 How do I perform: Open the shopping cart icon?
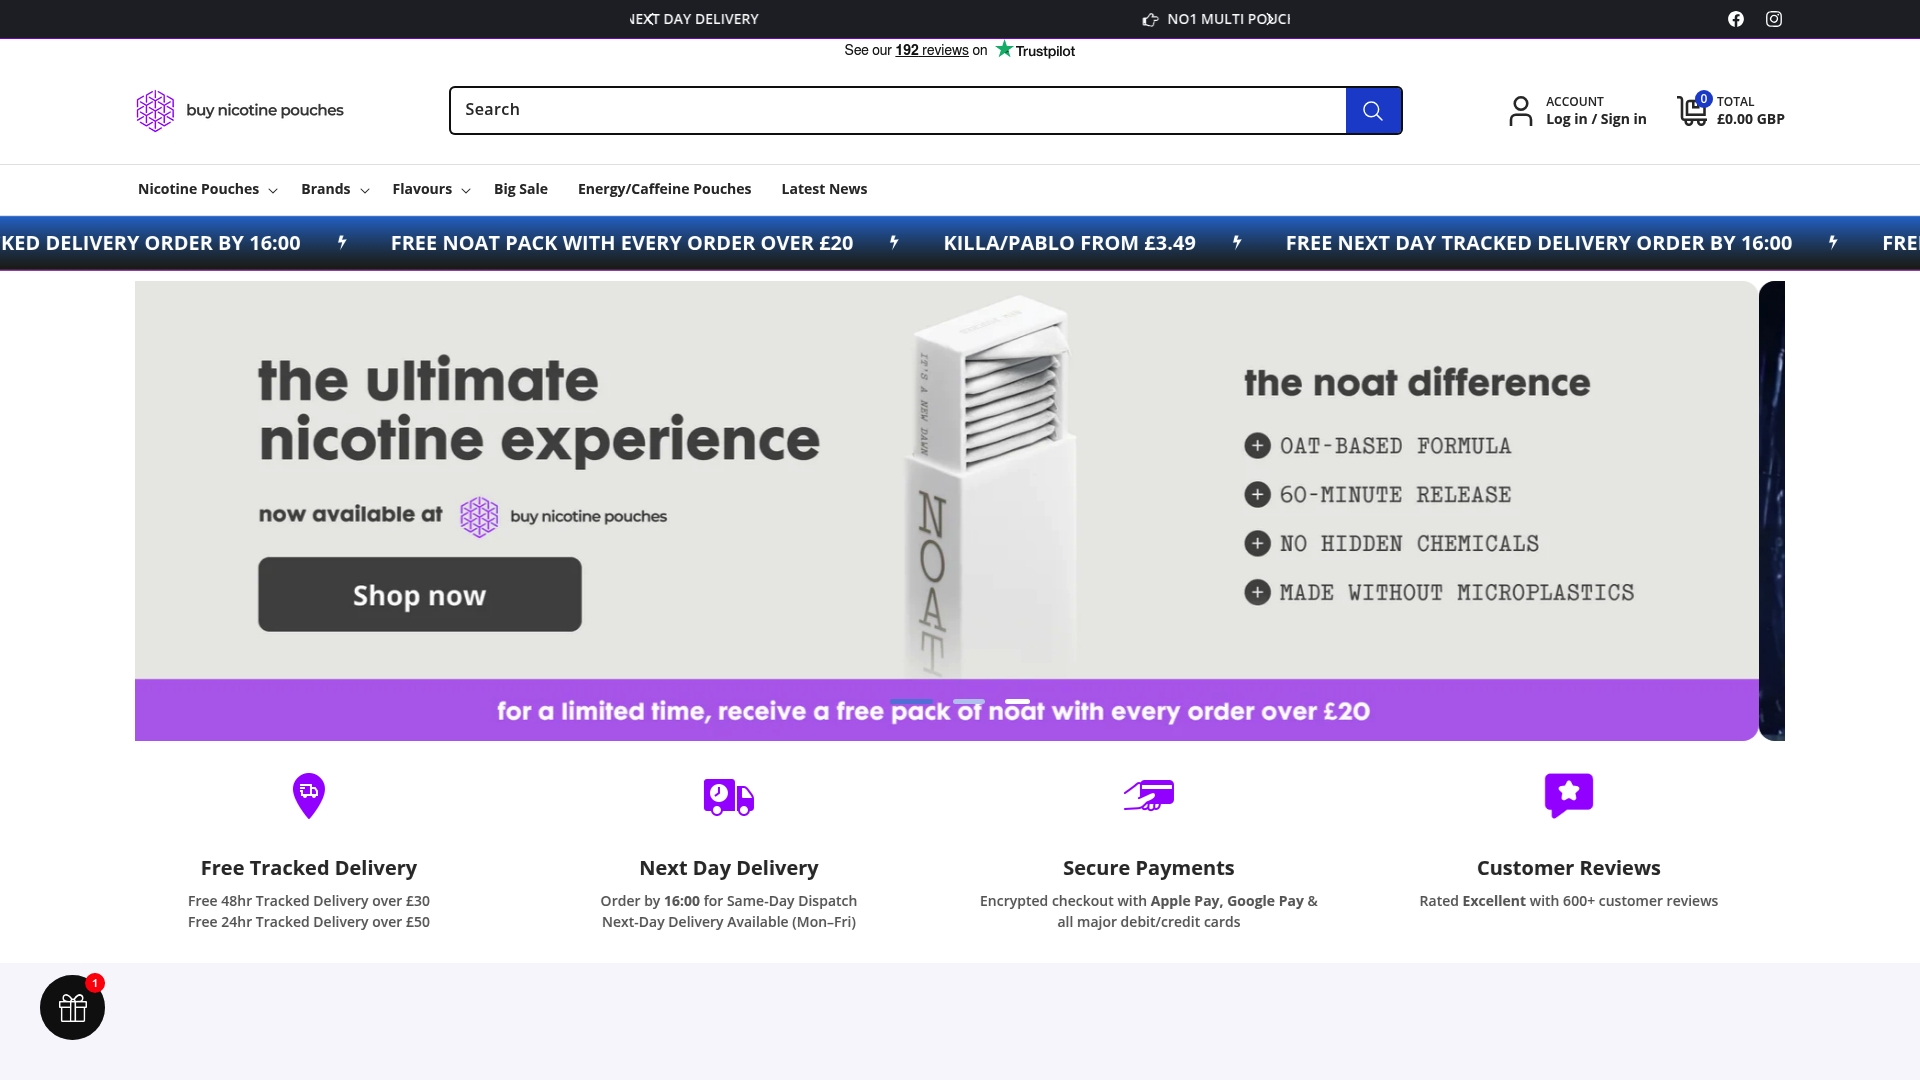(1692, 110)
